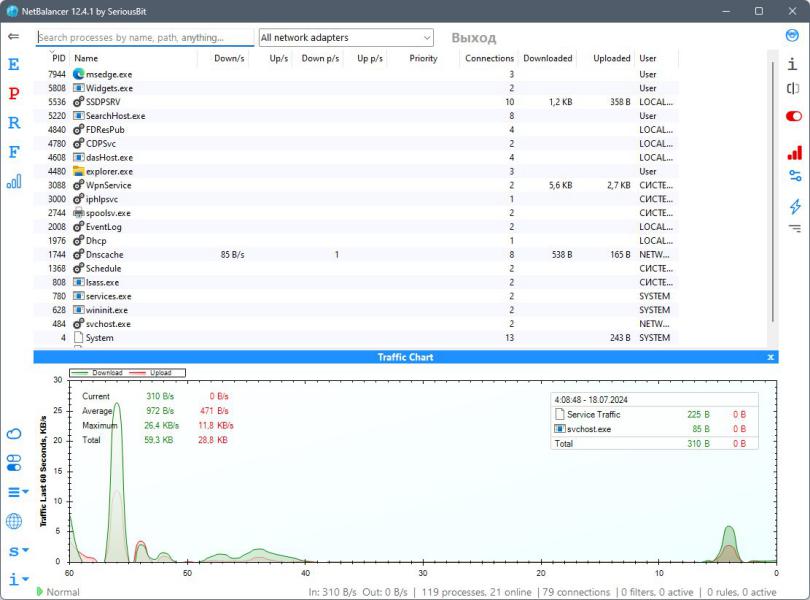The height and width of the screenshot is (600, 810).
Task: Click the Download legend entry
Action: click(x=97, y=373)
